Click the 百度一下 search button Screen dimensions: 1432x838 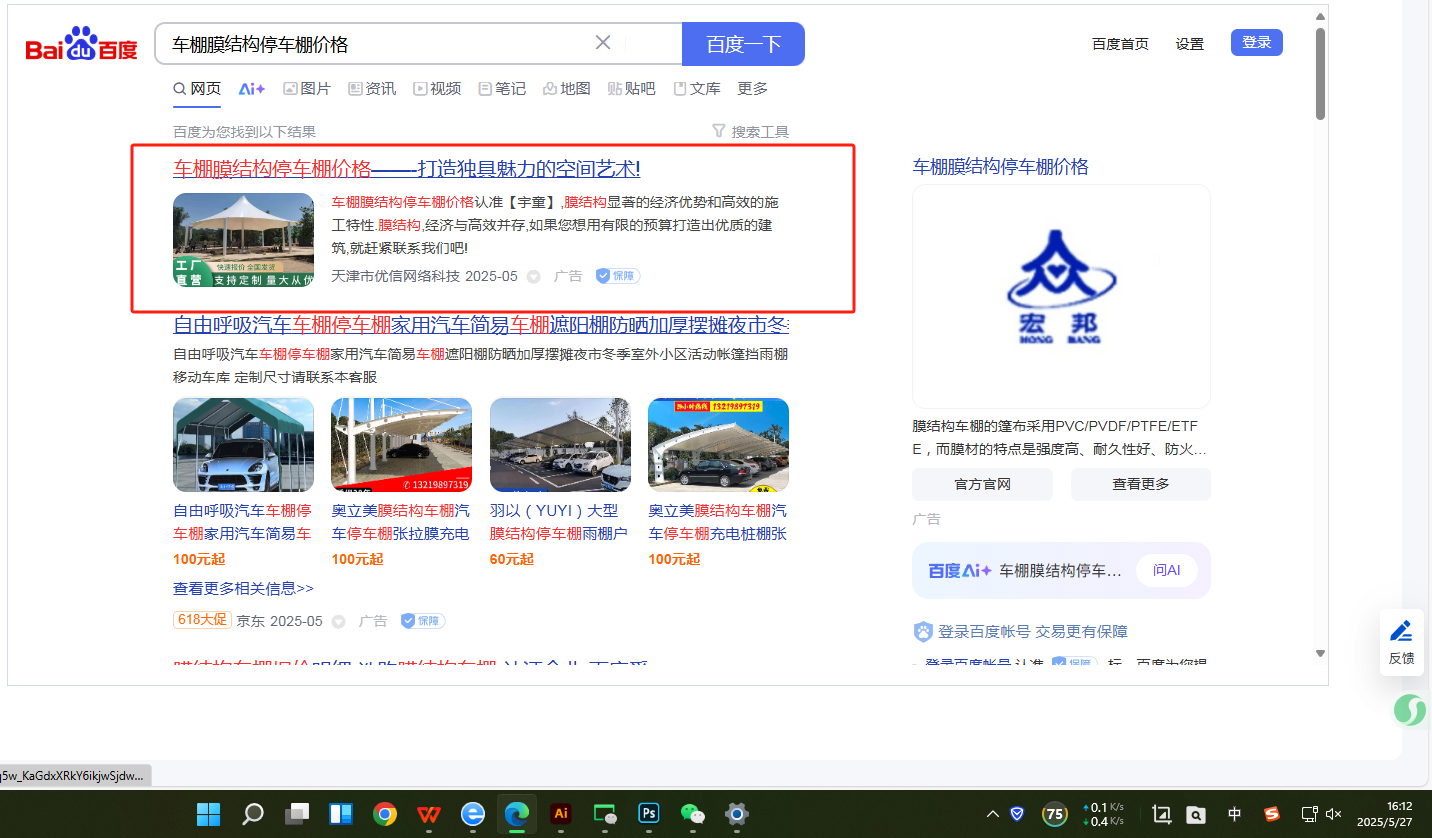click(x=743, y=44)
